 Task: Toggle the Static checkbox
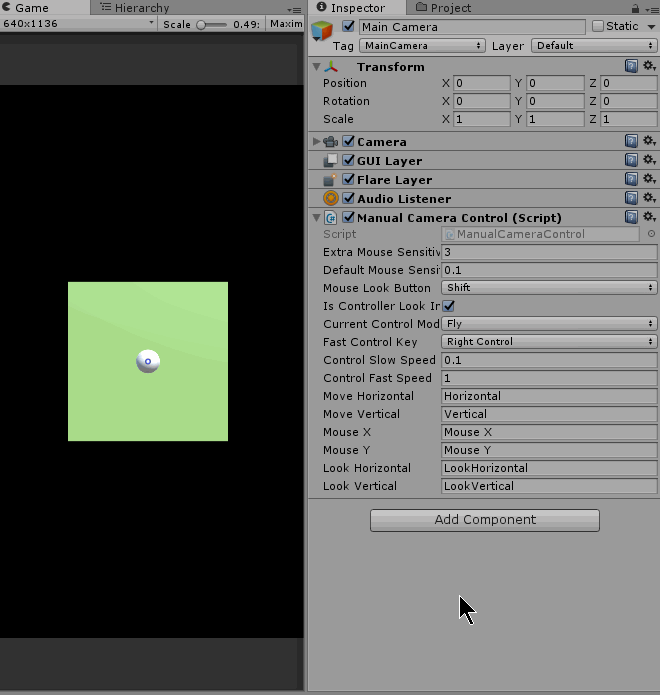click(598, 26)
